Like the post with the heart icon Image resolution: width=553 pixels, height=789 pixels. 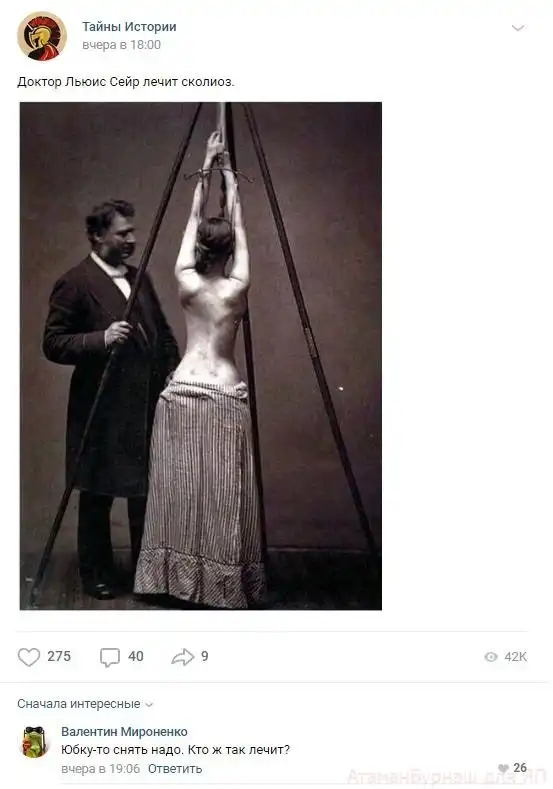(29, 657)
